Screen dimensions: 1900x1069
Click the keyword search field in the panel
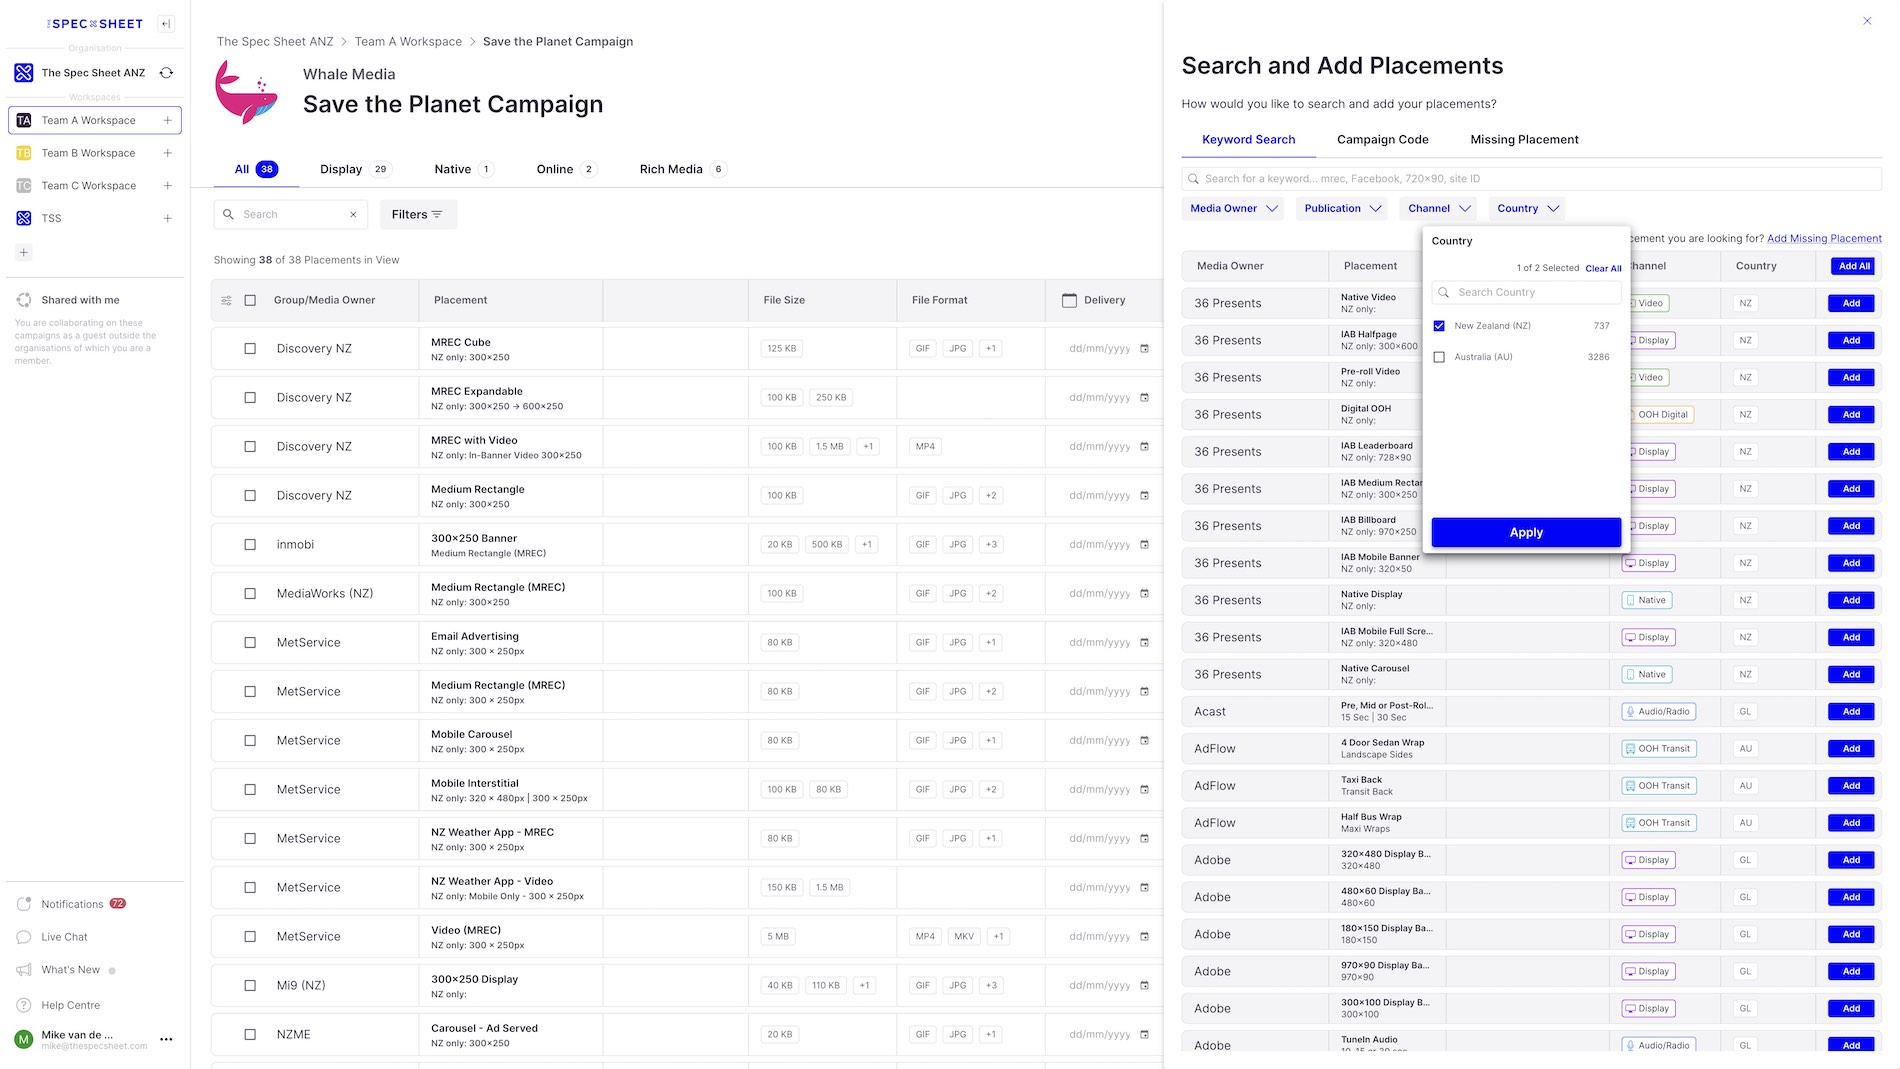click(1531, 179)
